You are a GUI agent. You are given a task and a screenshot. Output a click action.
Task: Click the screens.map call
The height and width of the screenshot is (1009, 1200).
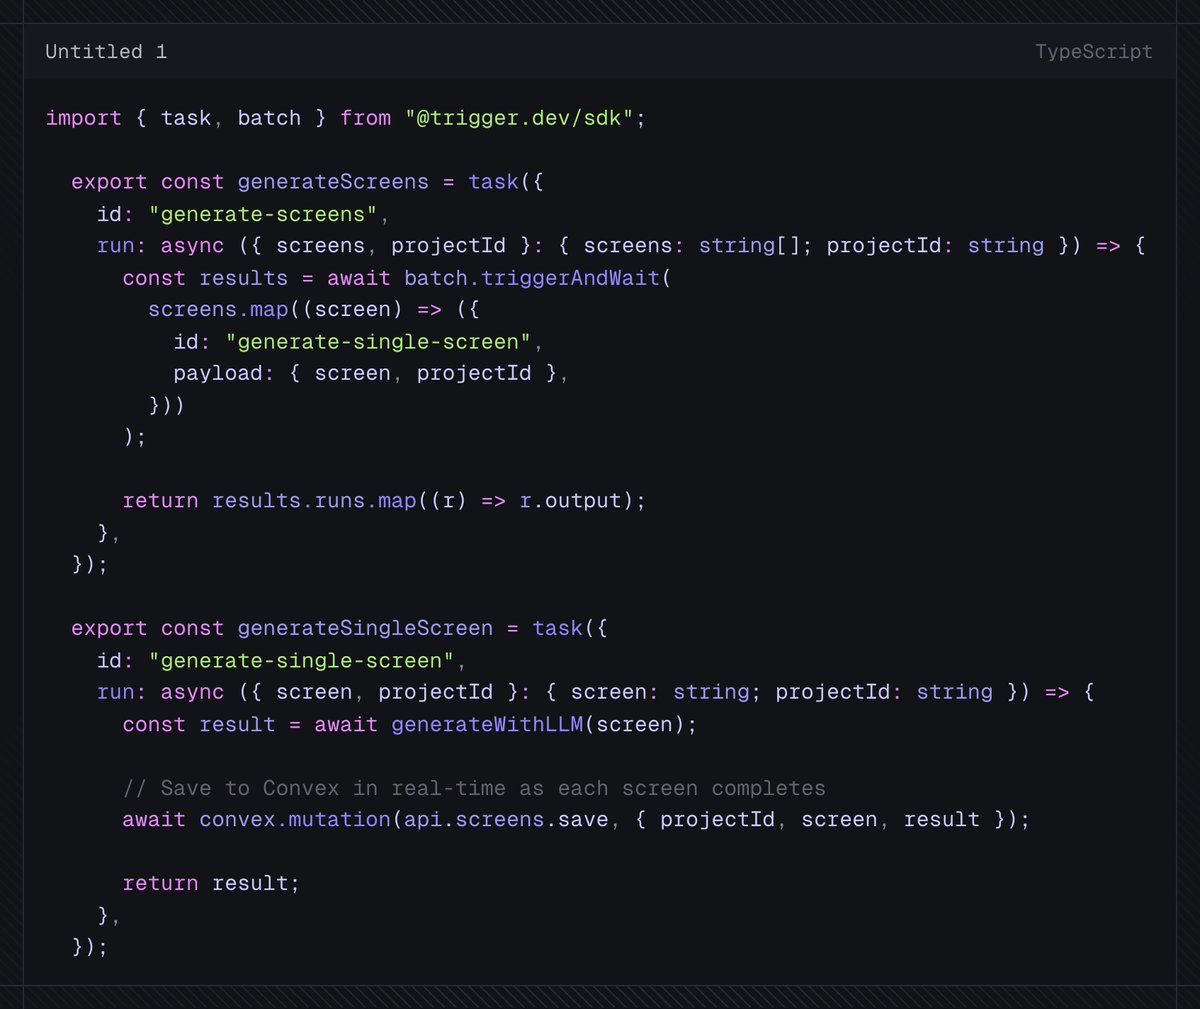tap(218, 309)
